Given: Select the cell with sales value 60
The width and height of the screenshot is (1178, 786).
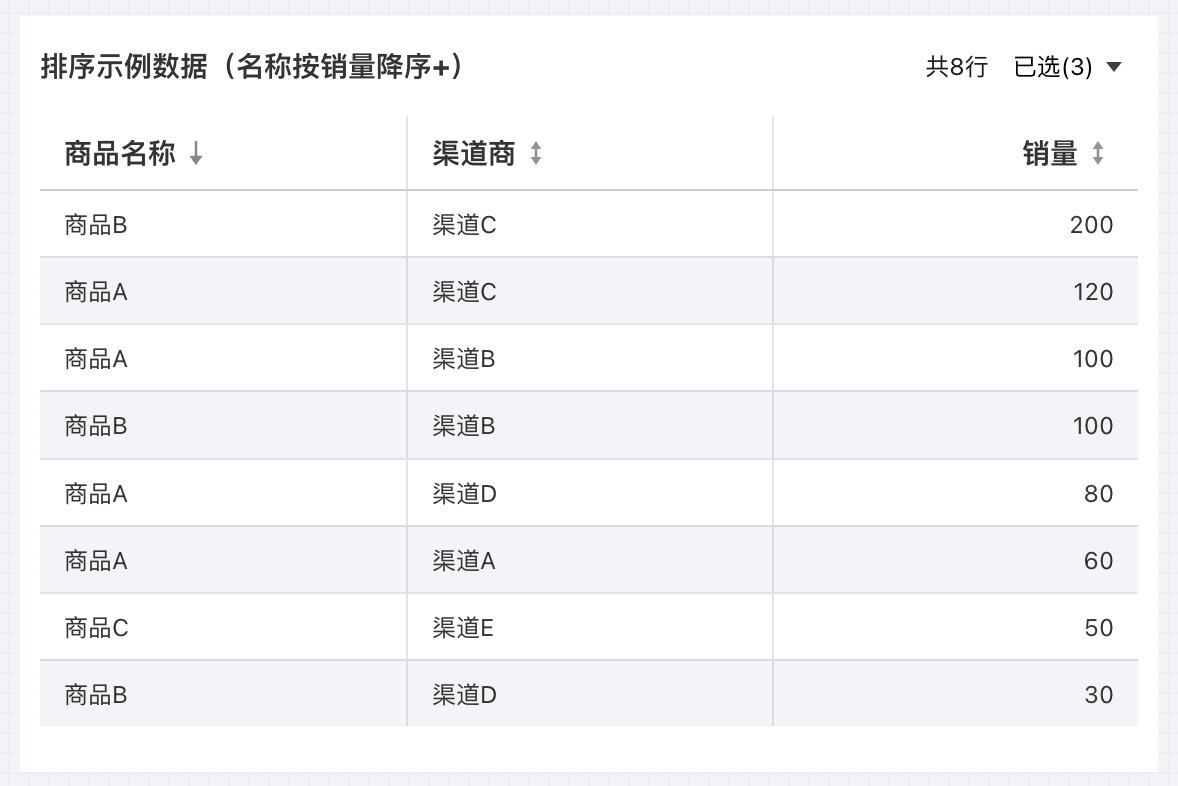Looking at the screenshot, I should (x=1098, y=561).
